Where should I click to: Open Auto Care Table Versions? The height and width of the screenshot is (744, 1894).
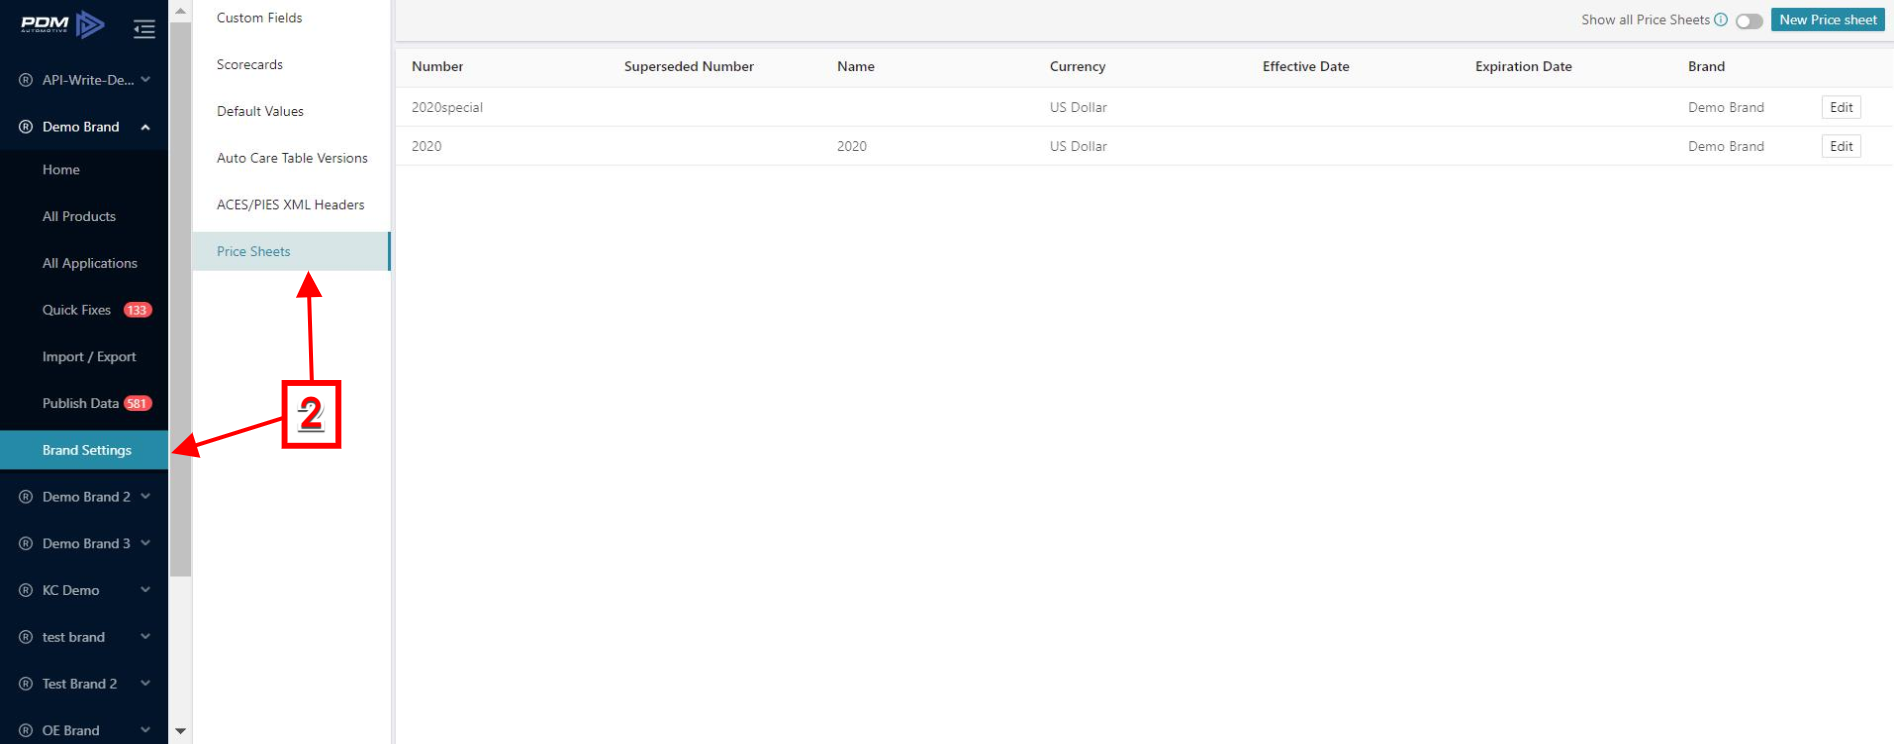pos(291,158)
